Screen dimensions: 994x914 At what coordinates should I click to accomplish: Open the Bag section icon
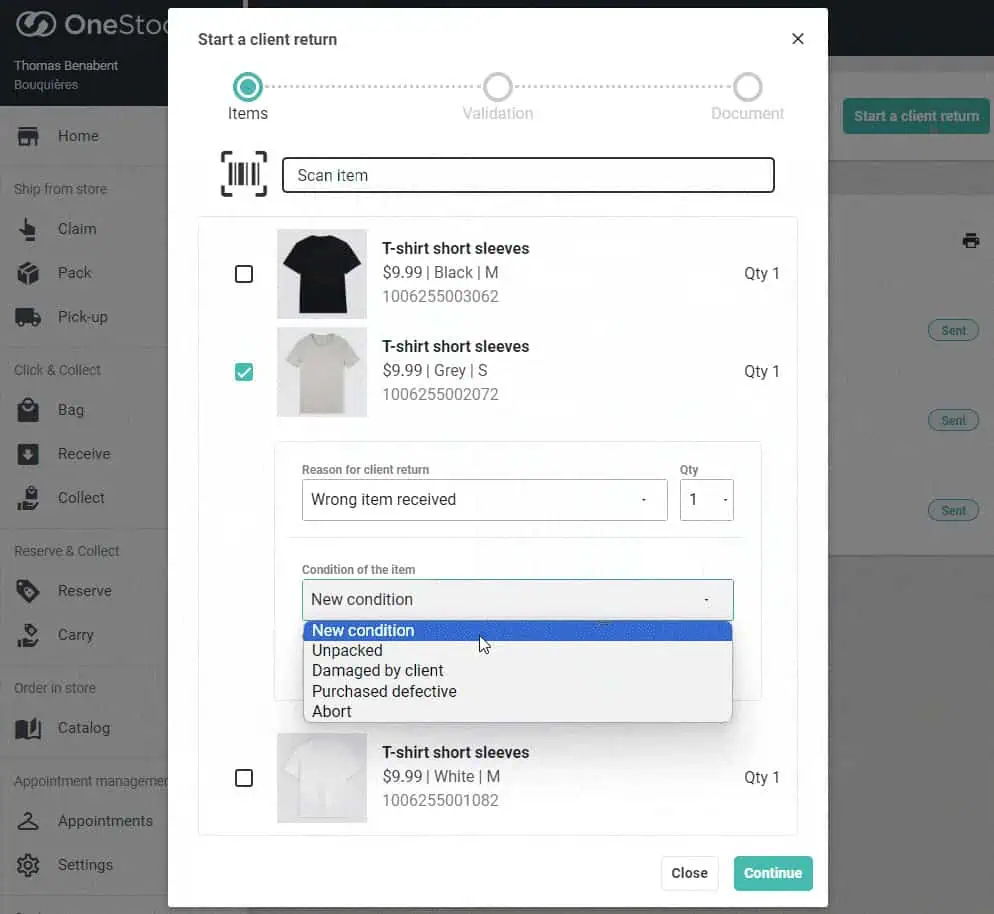click(27, 410)
